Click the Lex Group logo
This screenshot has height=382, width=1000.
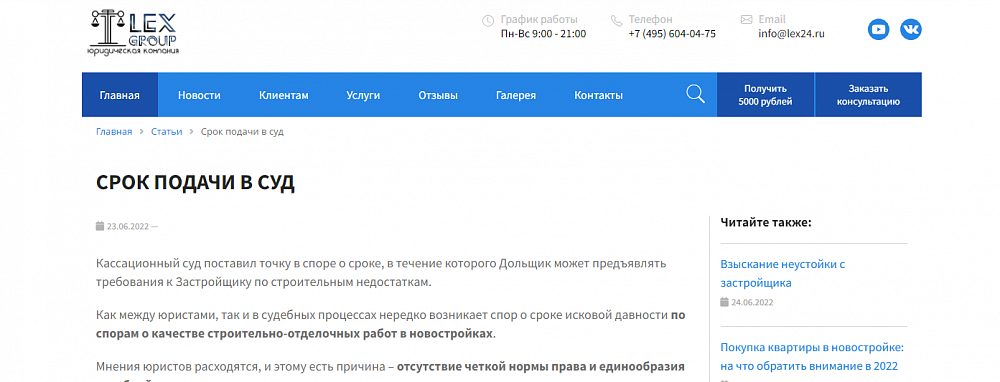click(x=133, y=32)
